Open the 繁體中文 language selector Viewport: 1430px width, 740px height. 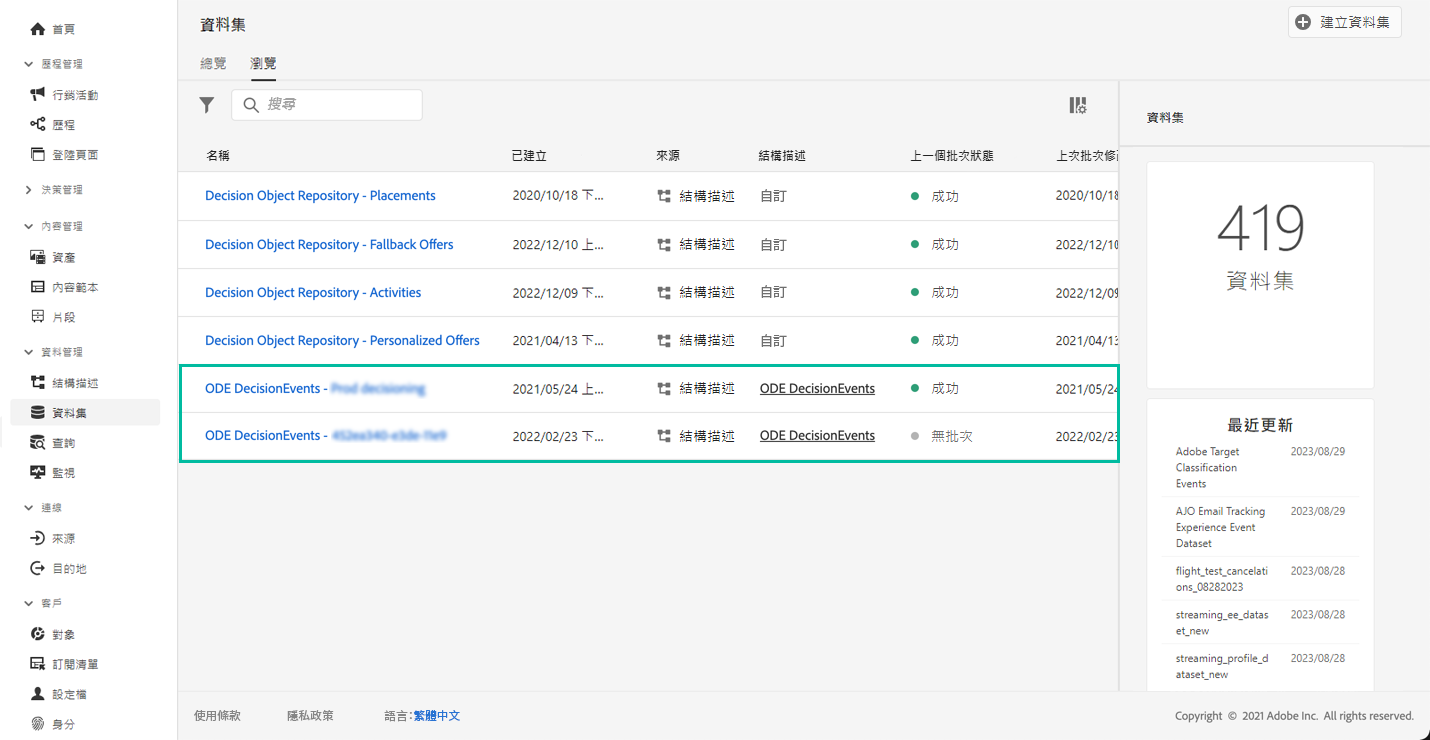[x=437, y=716]
